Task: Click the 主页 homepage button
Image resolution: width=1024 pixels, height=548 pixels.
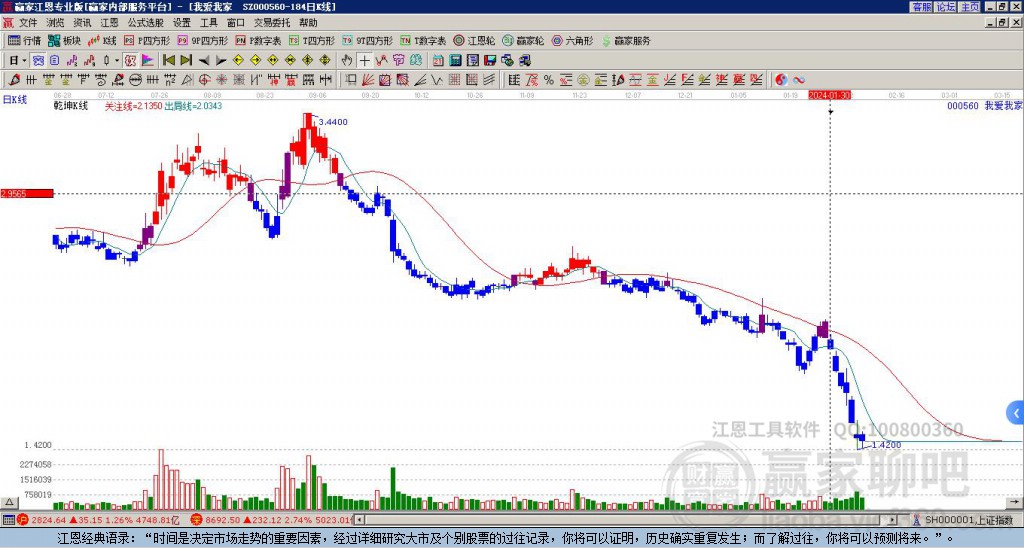Action: pos(970,7)
